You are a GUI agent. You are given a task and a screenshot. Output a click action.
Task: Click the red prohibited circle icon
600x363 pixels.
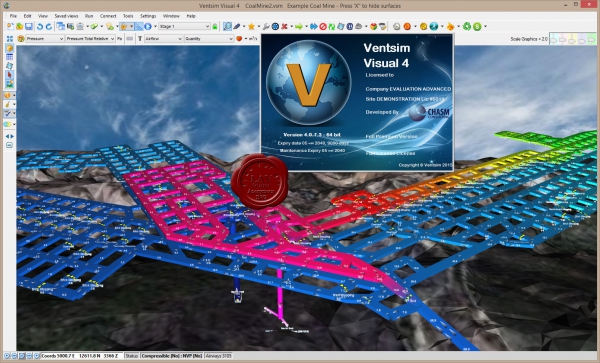click(323, 26)
